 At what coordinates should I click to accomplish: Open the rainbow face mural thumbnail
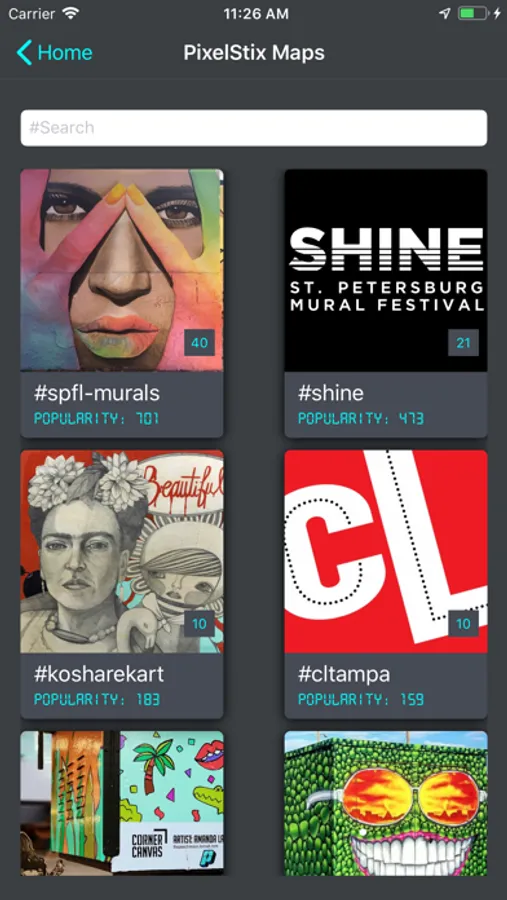click(x=122, y=270)
